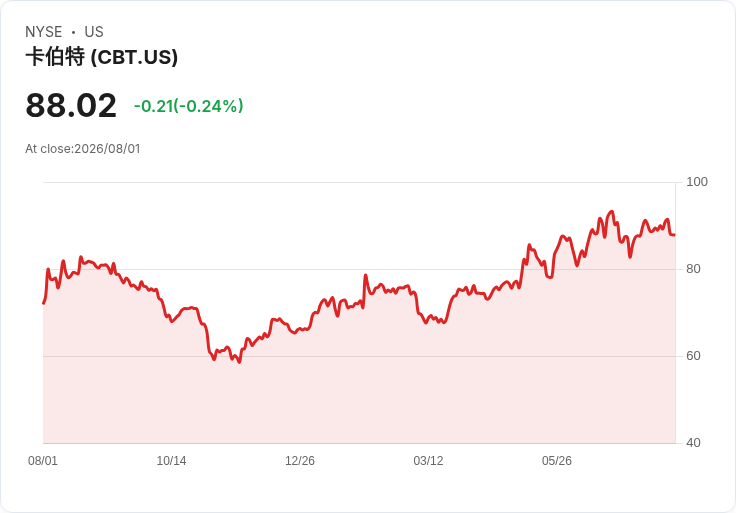Screen dimensions: 736x513
Task: Click the price change -0.21(-0.24%)
Action: click(x=189, y=106)
